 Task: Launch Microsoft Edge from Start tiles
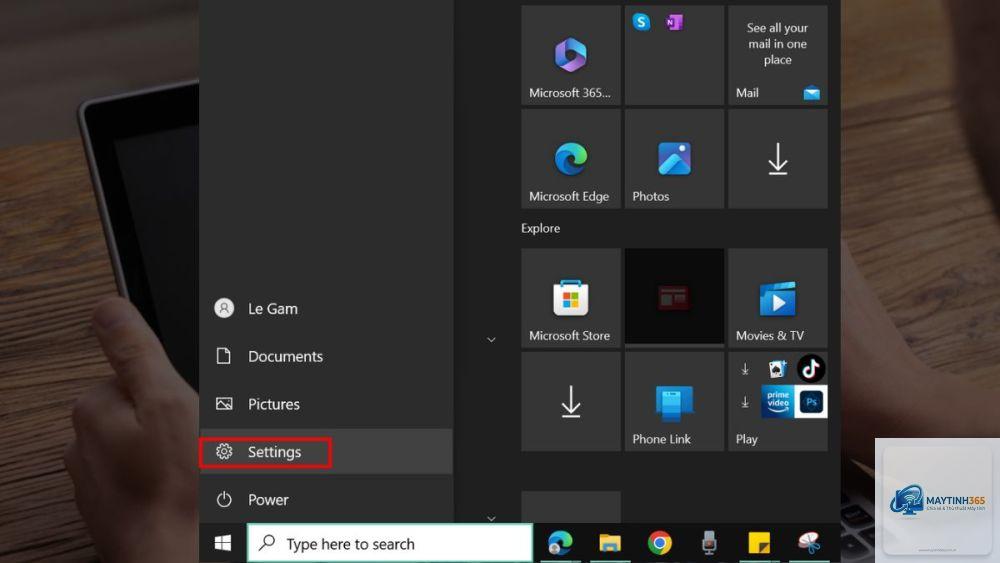[x=571, y=159]
